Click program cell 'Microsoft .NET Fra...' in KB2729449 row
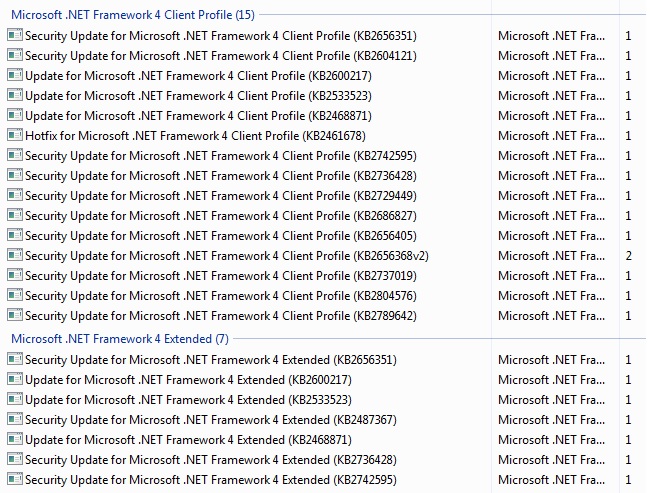Image resolution: width=650 pixels, height=493 pixels. click(x=551, y=196)
